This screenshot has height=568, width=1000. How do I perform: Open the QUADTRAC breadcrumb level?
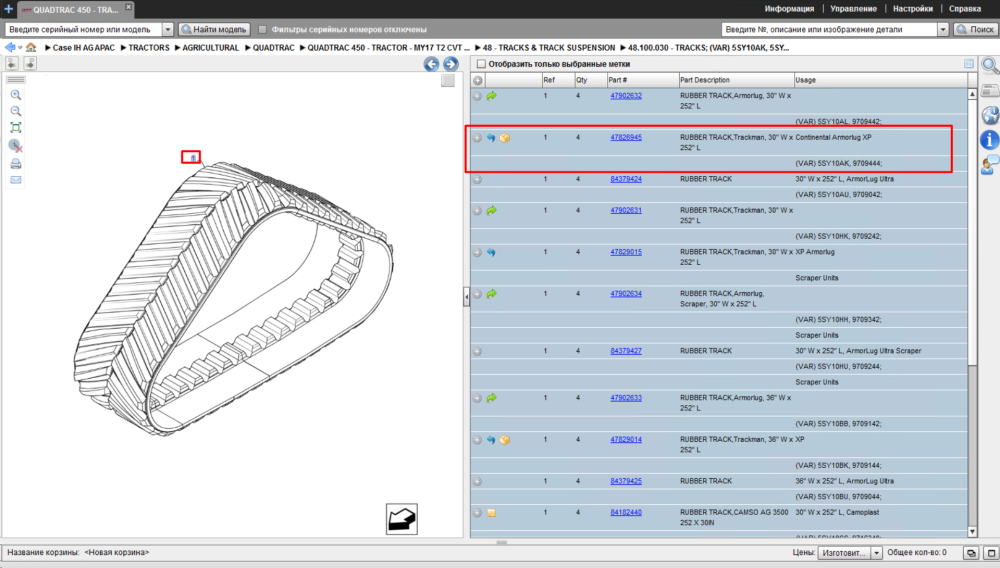pos(274,48)
